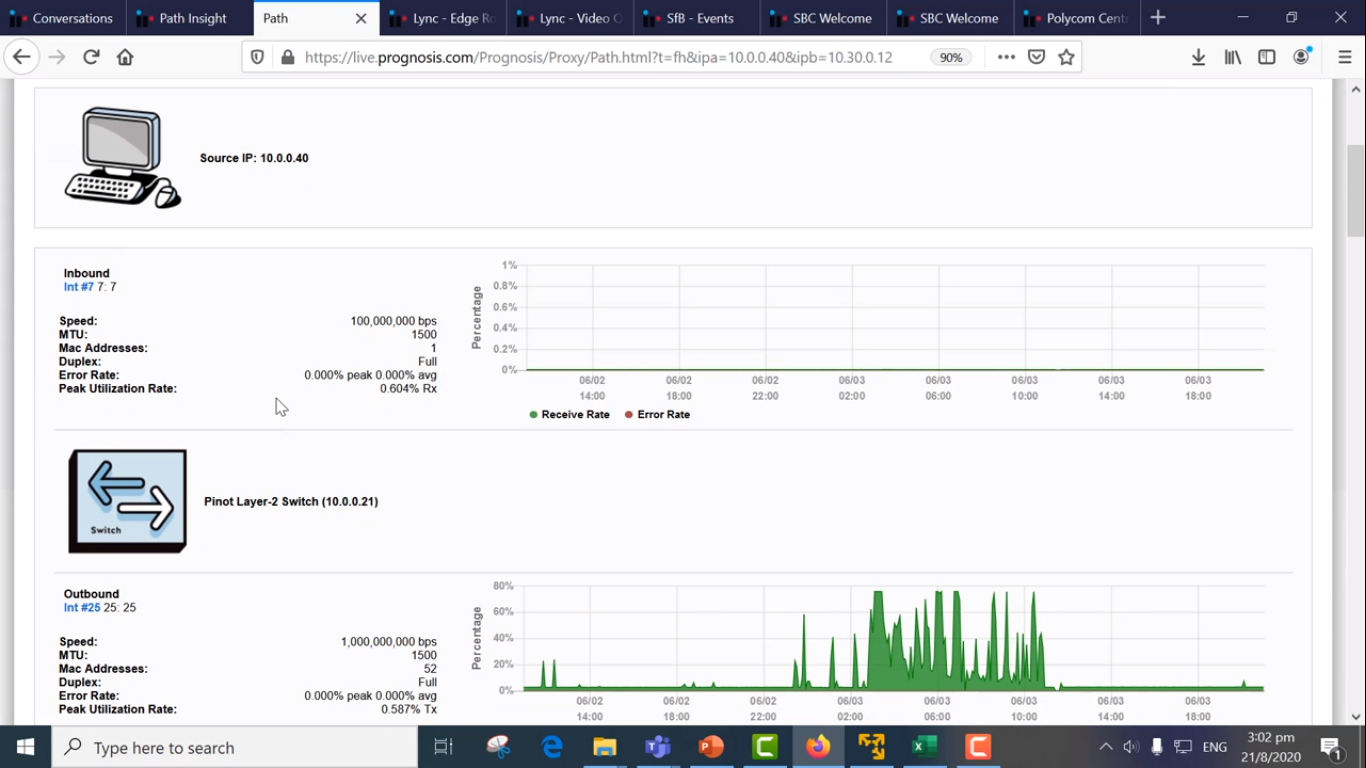Screen dimensions: 1366x768
Task: Go to the Firefox home page icon
Action: [x=125, y=57]
